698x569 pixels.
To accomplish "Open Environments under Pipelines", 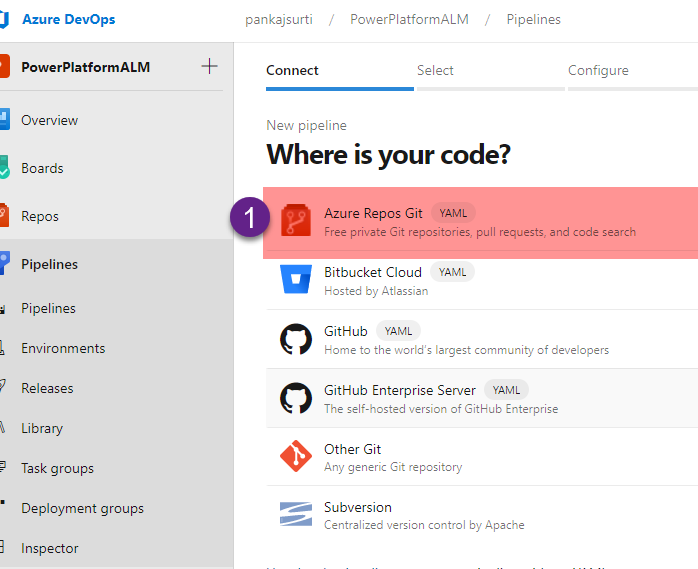I will pos(63,349).
